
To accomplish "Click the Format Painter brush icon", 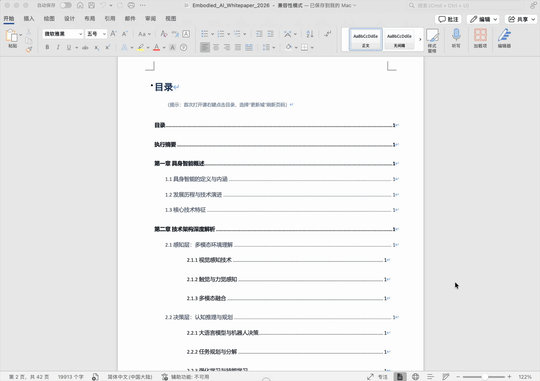I will tap(29, 50).
